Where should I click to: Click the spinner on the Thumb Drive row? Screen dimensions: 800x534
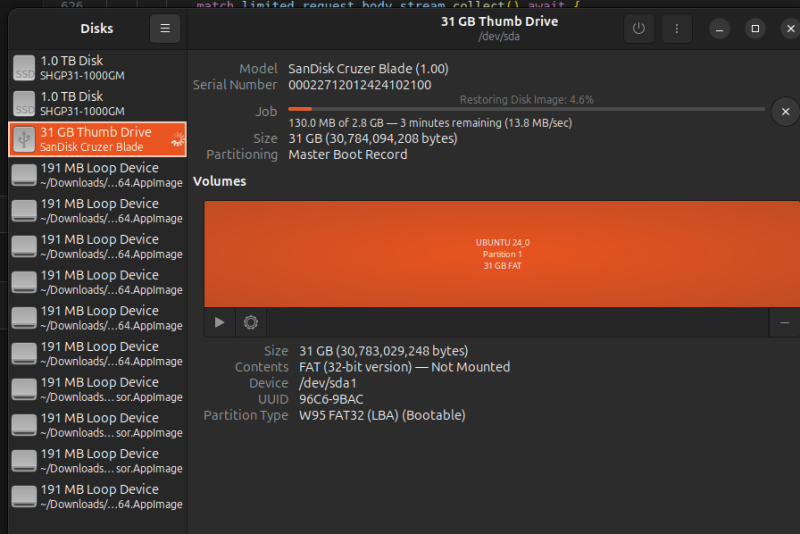click(177, 139)
